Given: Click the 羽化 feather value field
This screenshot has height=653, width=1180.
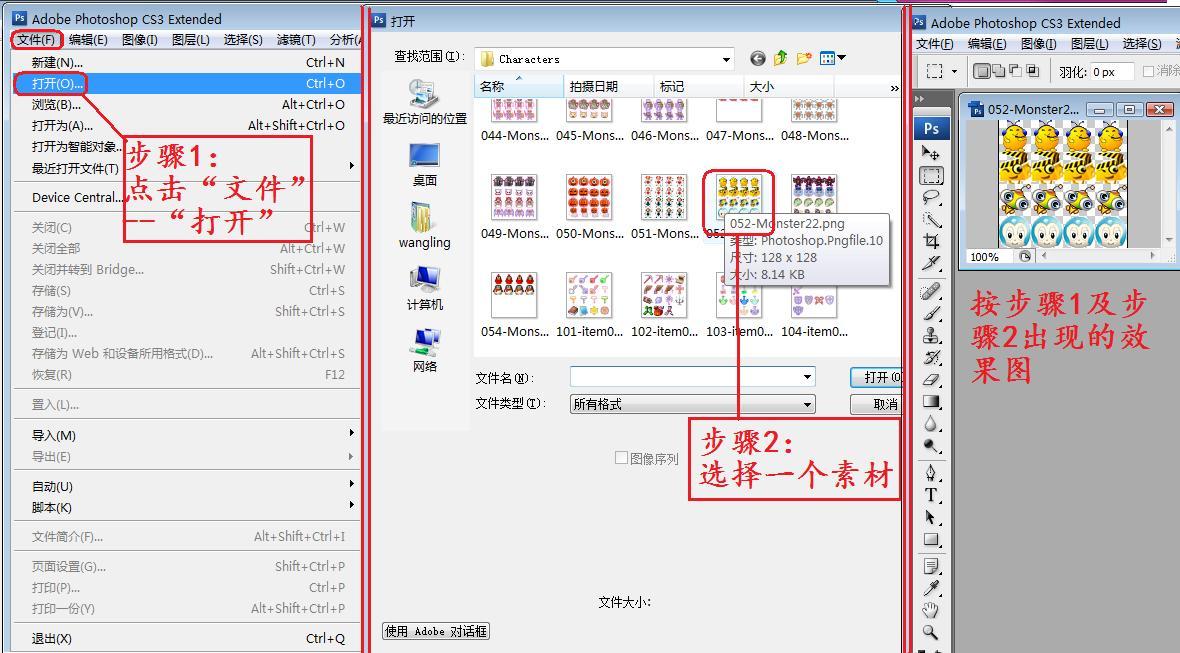Looking at the screenshot, I should tap(1112, 71).
